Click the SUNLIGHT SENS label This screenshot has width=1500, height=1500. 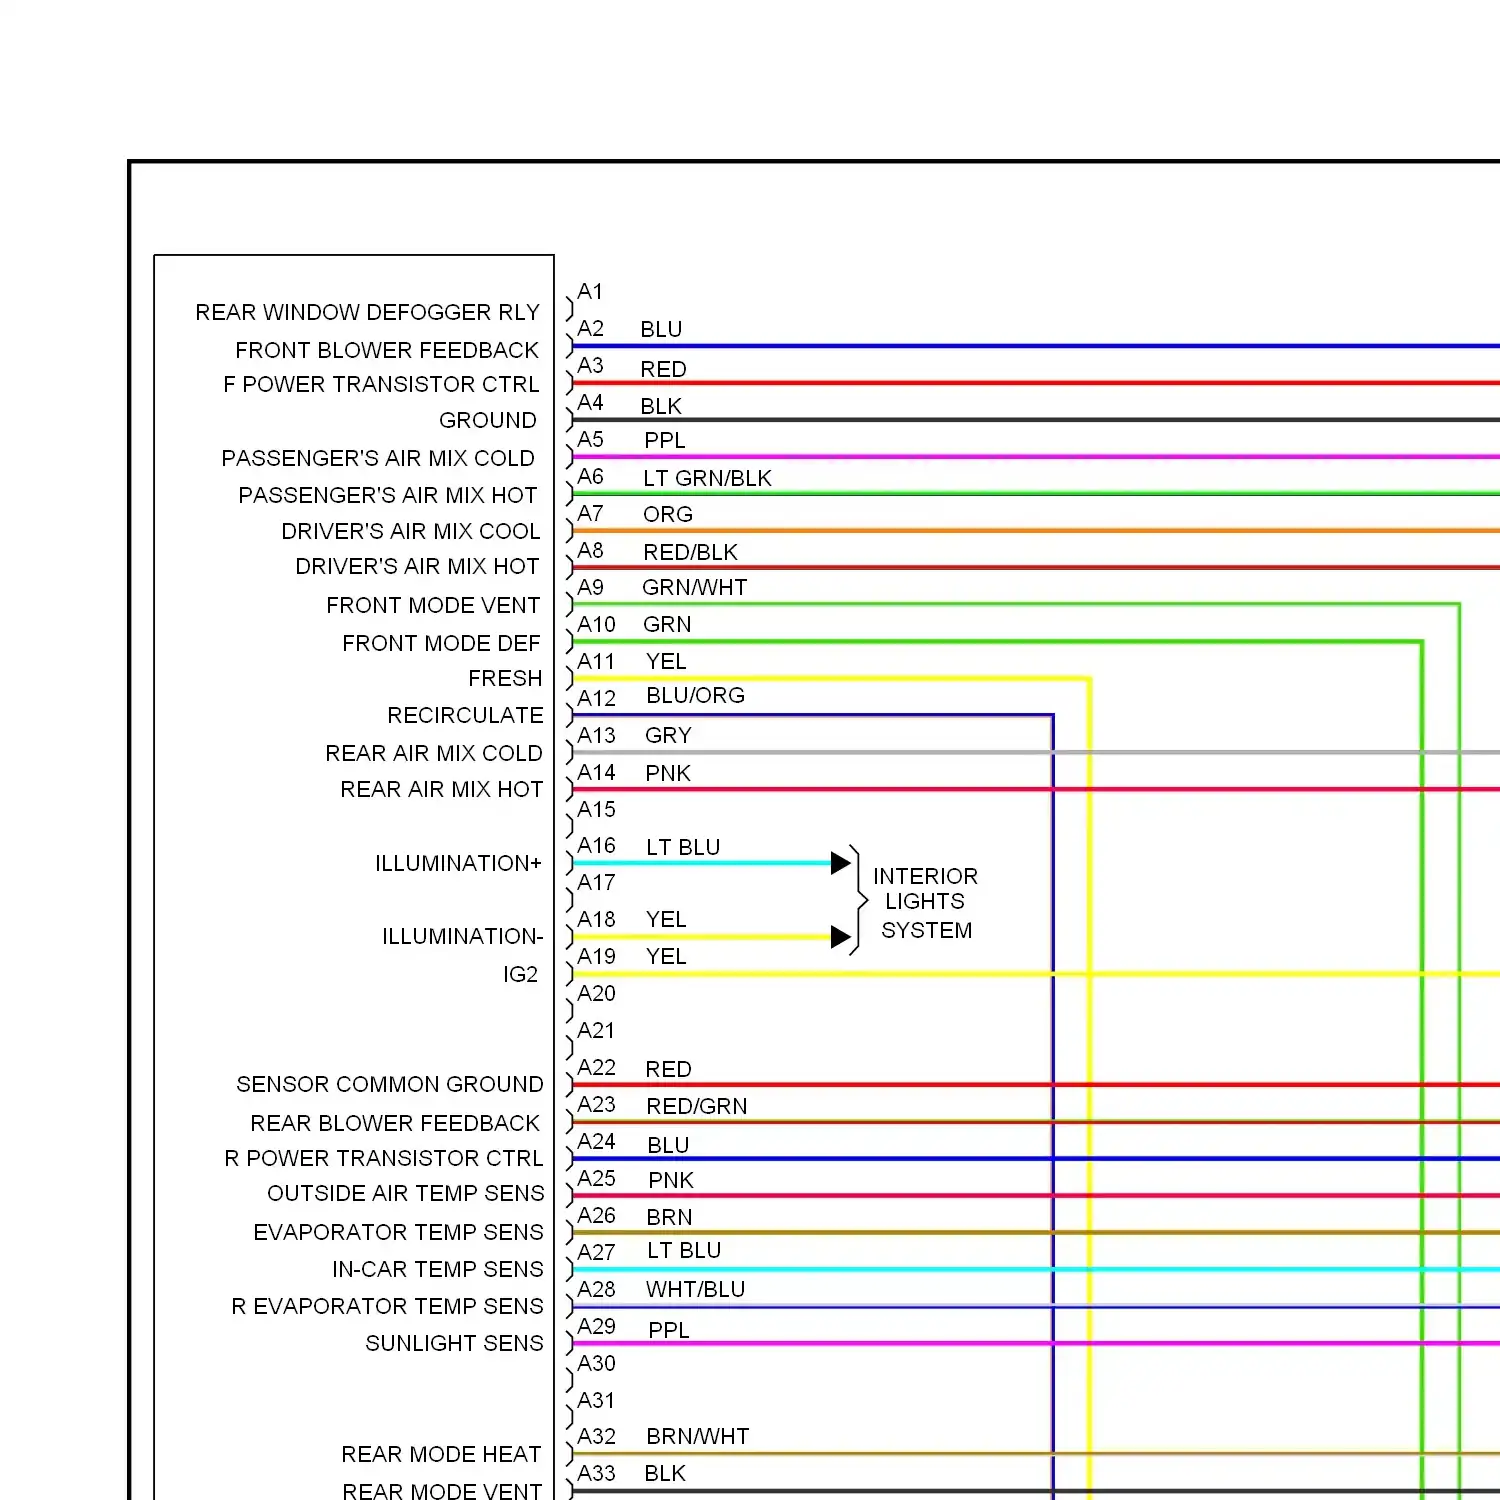[454, 1344]
